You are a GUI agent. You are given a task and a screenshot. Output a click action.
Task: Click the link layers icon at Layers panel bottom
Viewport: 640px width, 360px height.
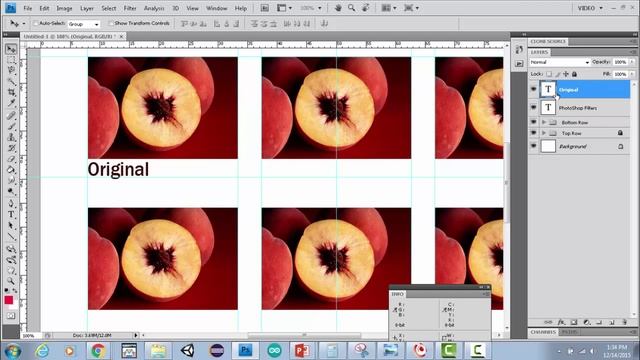click(548, 322)
